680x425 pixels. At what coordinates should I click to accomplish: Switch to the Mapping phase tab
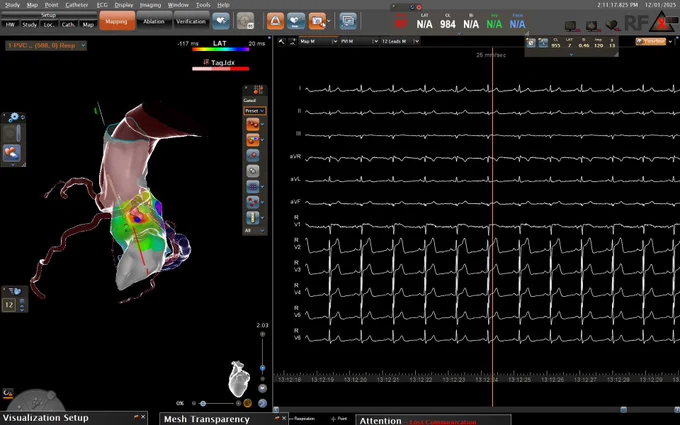pyautogui.click(x=116, y=21)
